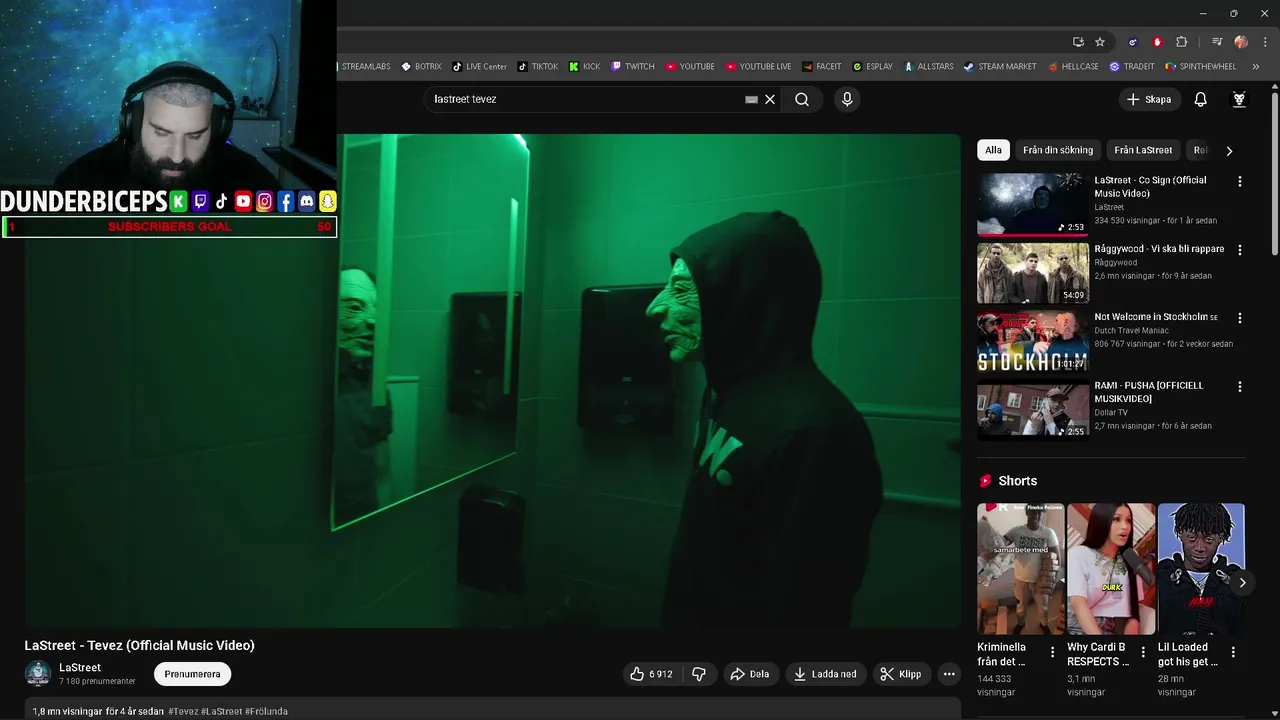This screenshot has height=720, width=1280.
Task: Open options for Råggywood video
Action: [x=1240, y=250]
